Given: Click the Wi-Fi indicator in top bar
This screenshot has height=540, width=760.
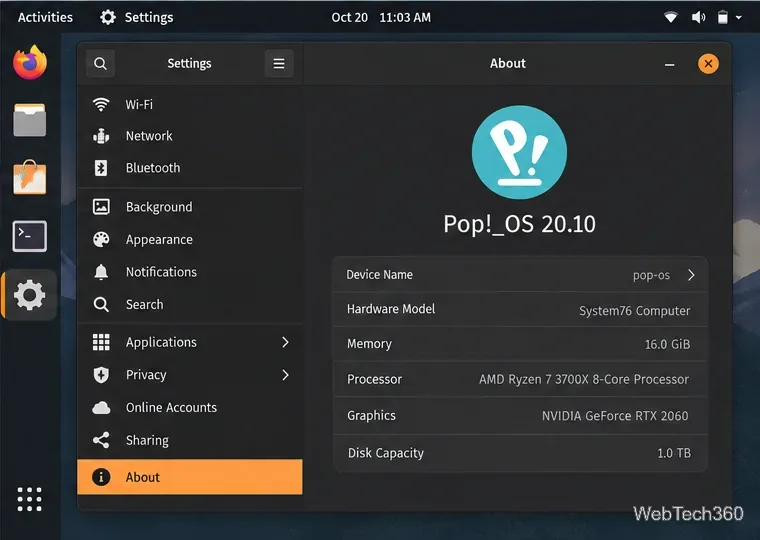Looking at the screenshot, I should point(671,17).
